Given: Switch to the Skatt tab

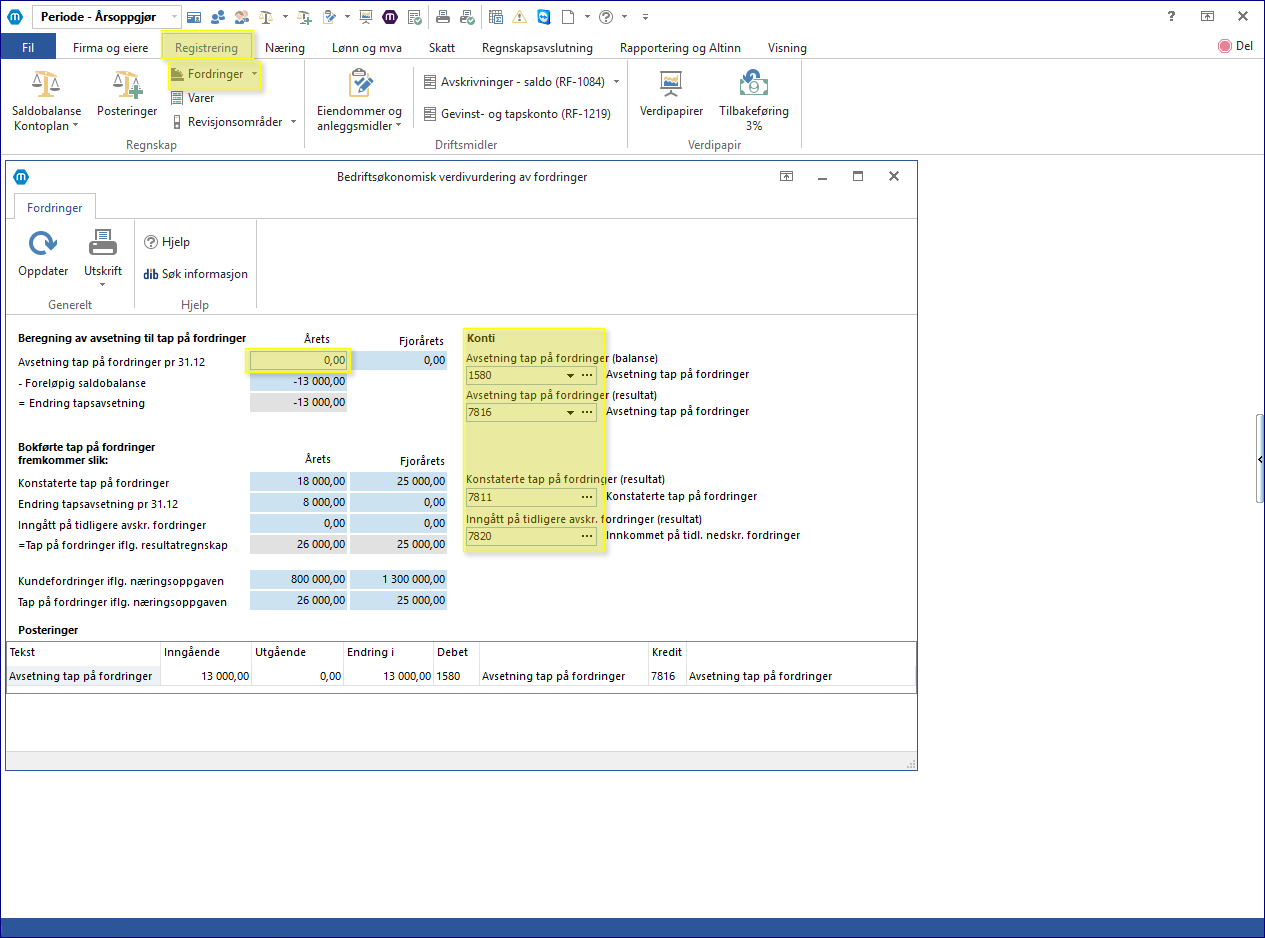Looking at the screenshot, I should [x=442, y=47].
